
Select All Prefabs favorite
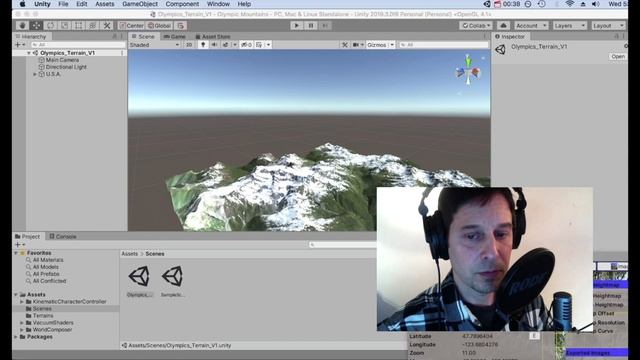tap(46, 274)
